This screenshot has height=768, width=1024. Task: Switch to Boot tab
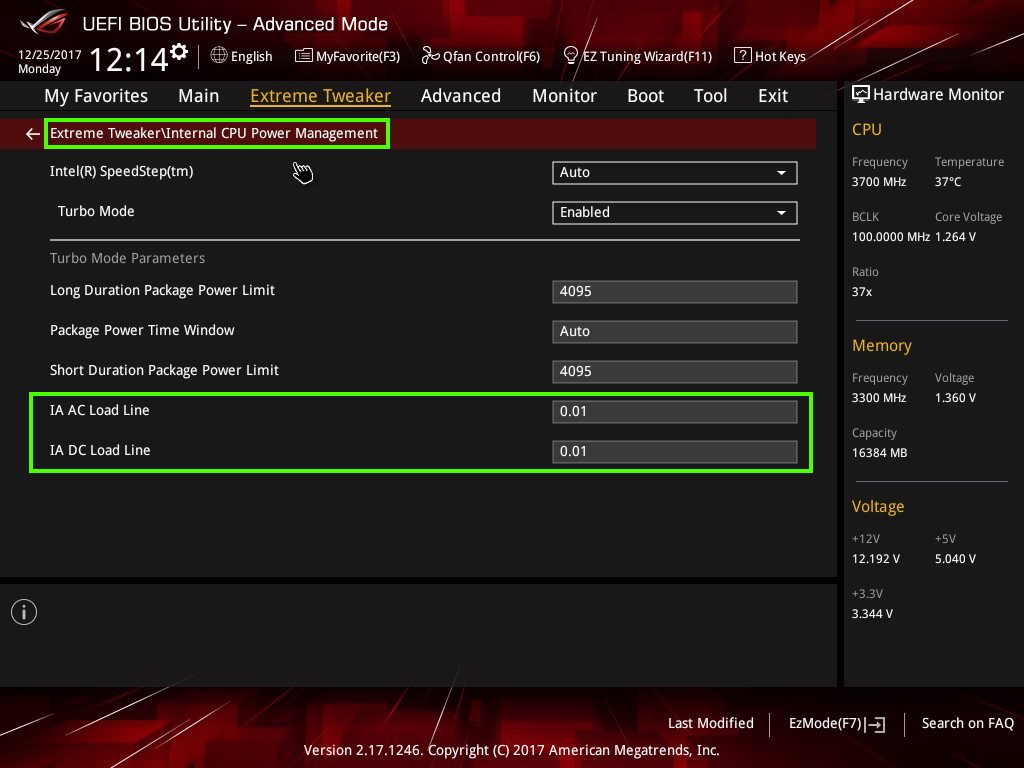pyautogui.click(x=645, y=96)
